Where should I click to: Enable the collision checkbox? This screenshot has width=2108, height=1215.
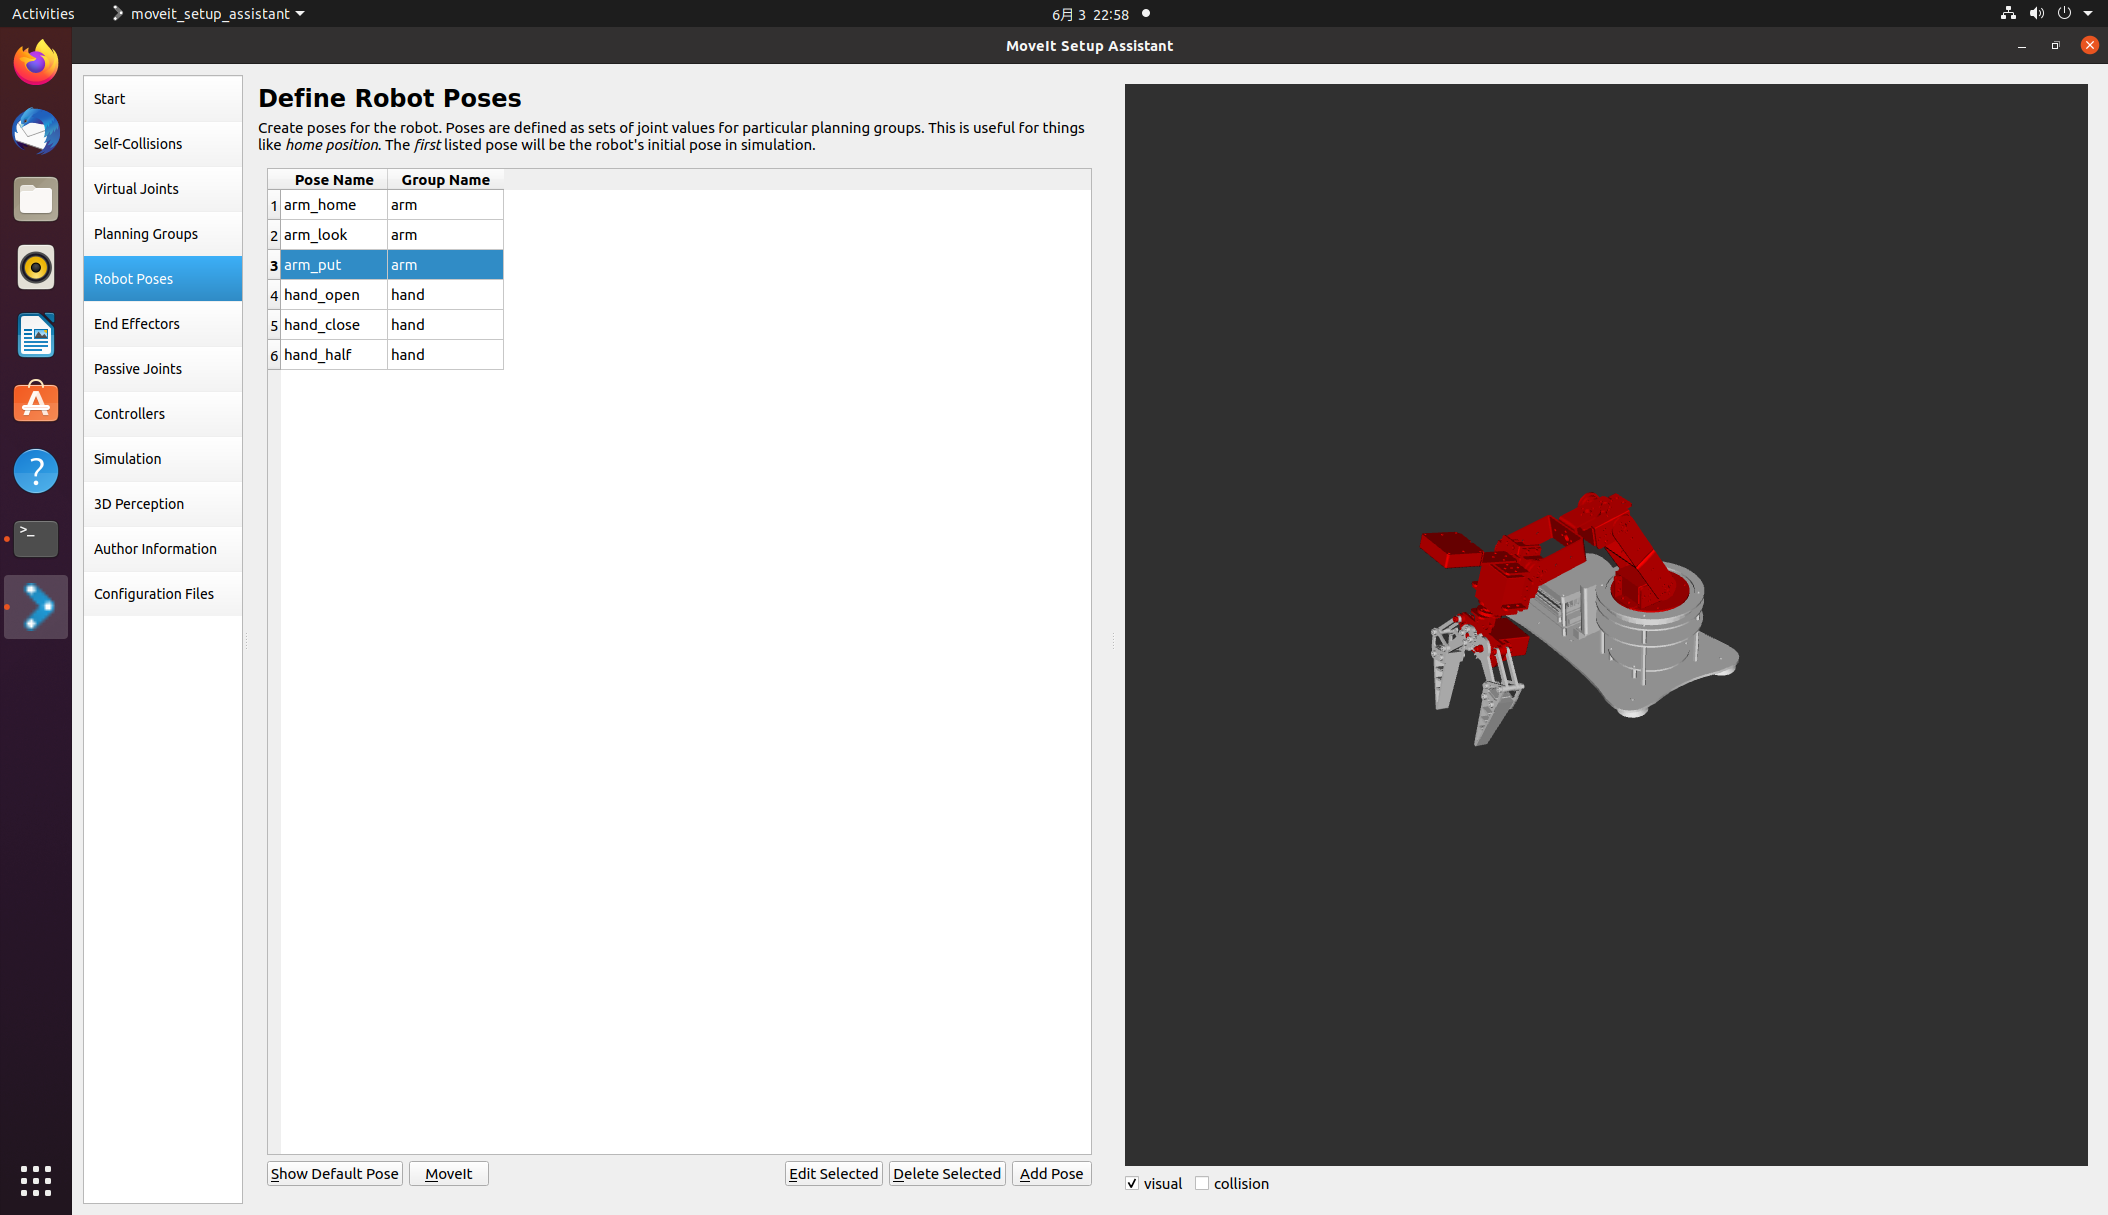point(1202,1183)
